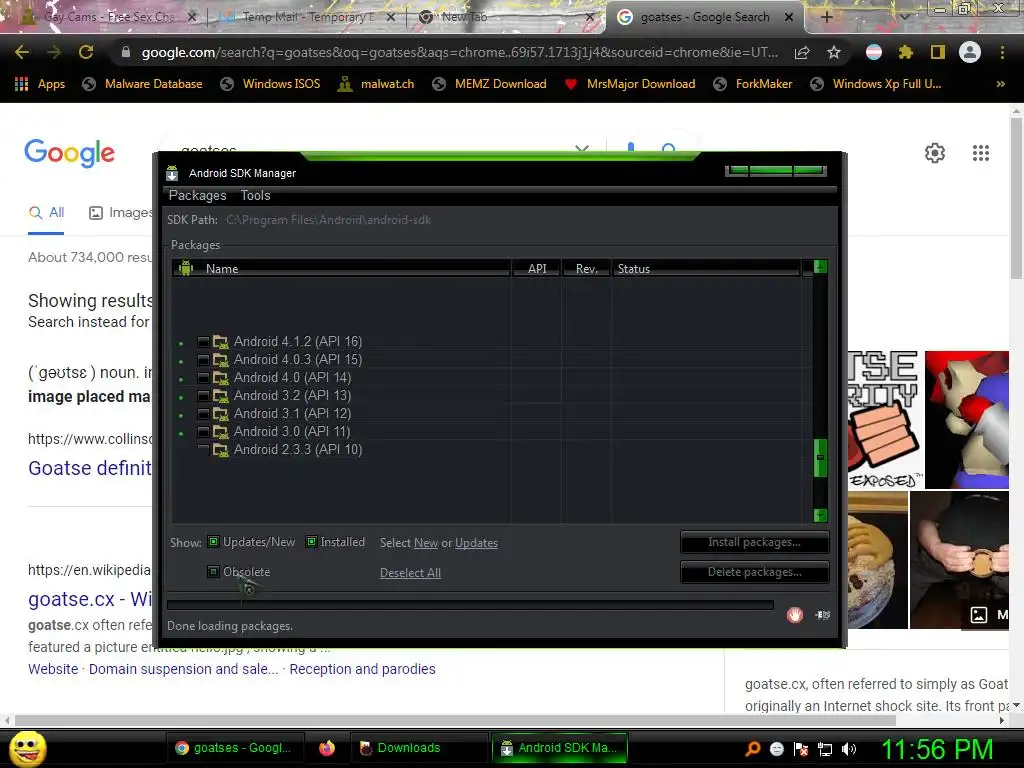Screen dimensions: 1024x768
Task: Open the ForkMaker bookmark
Action: (752, 84)
